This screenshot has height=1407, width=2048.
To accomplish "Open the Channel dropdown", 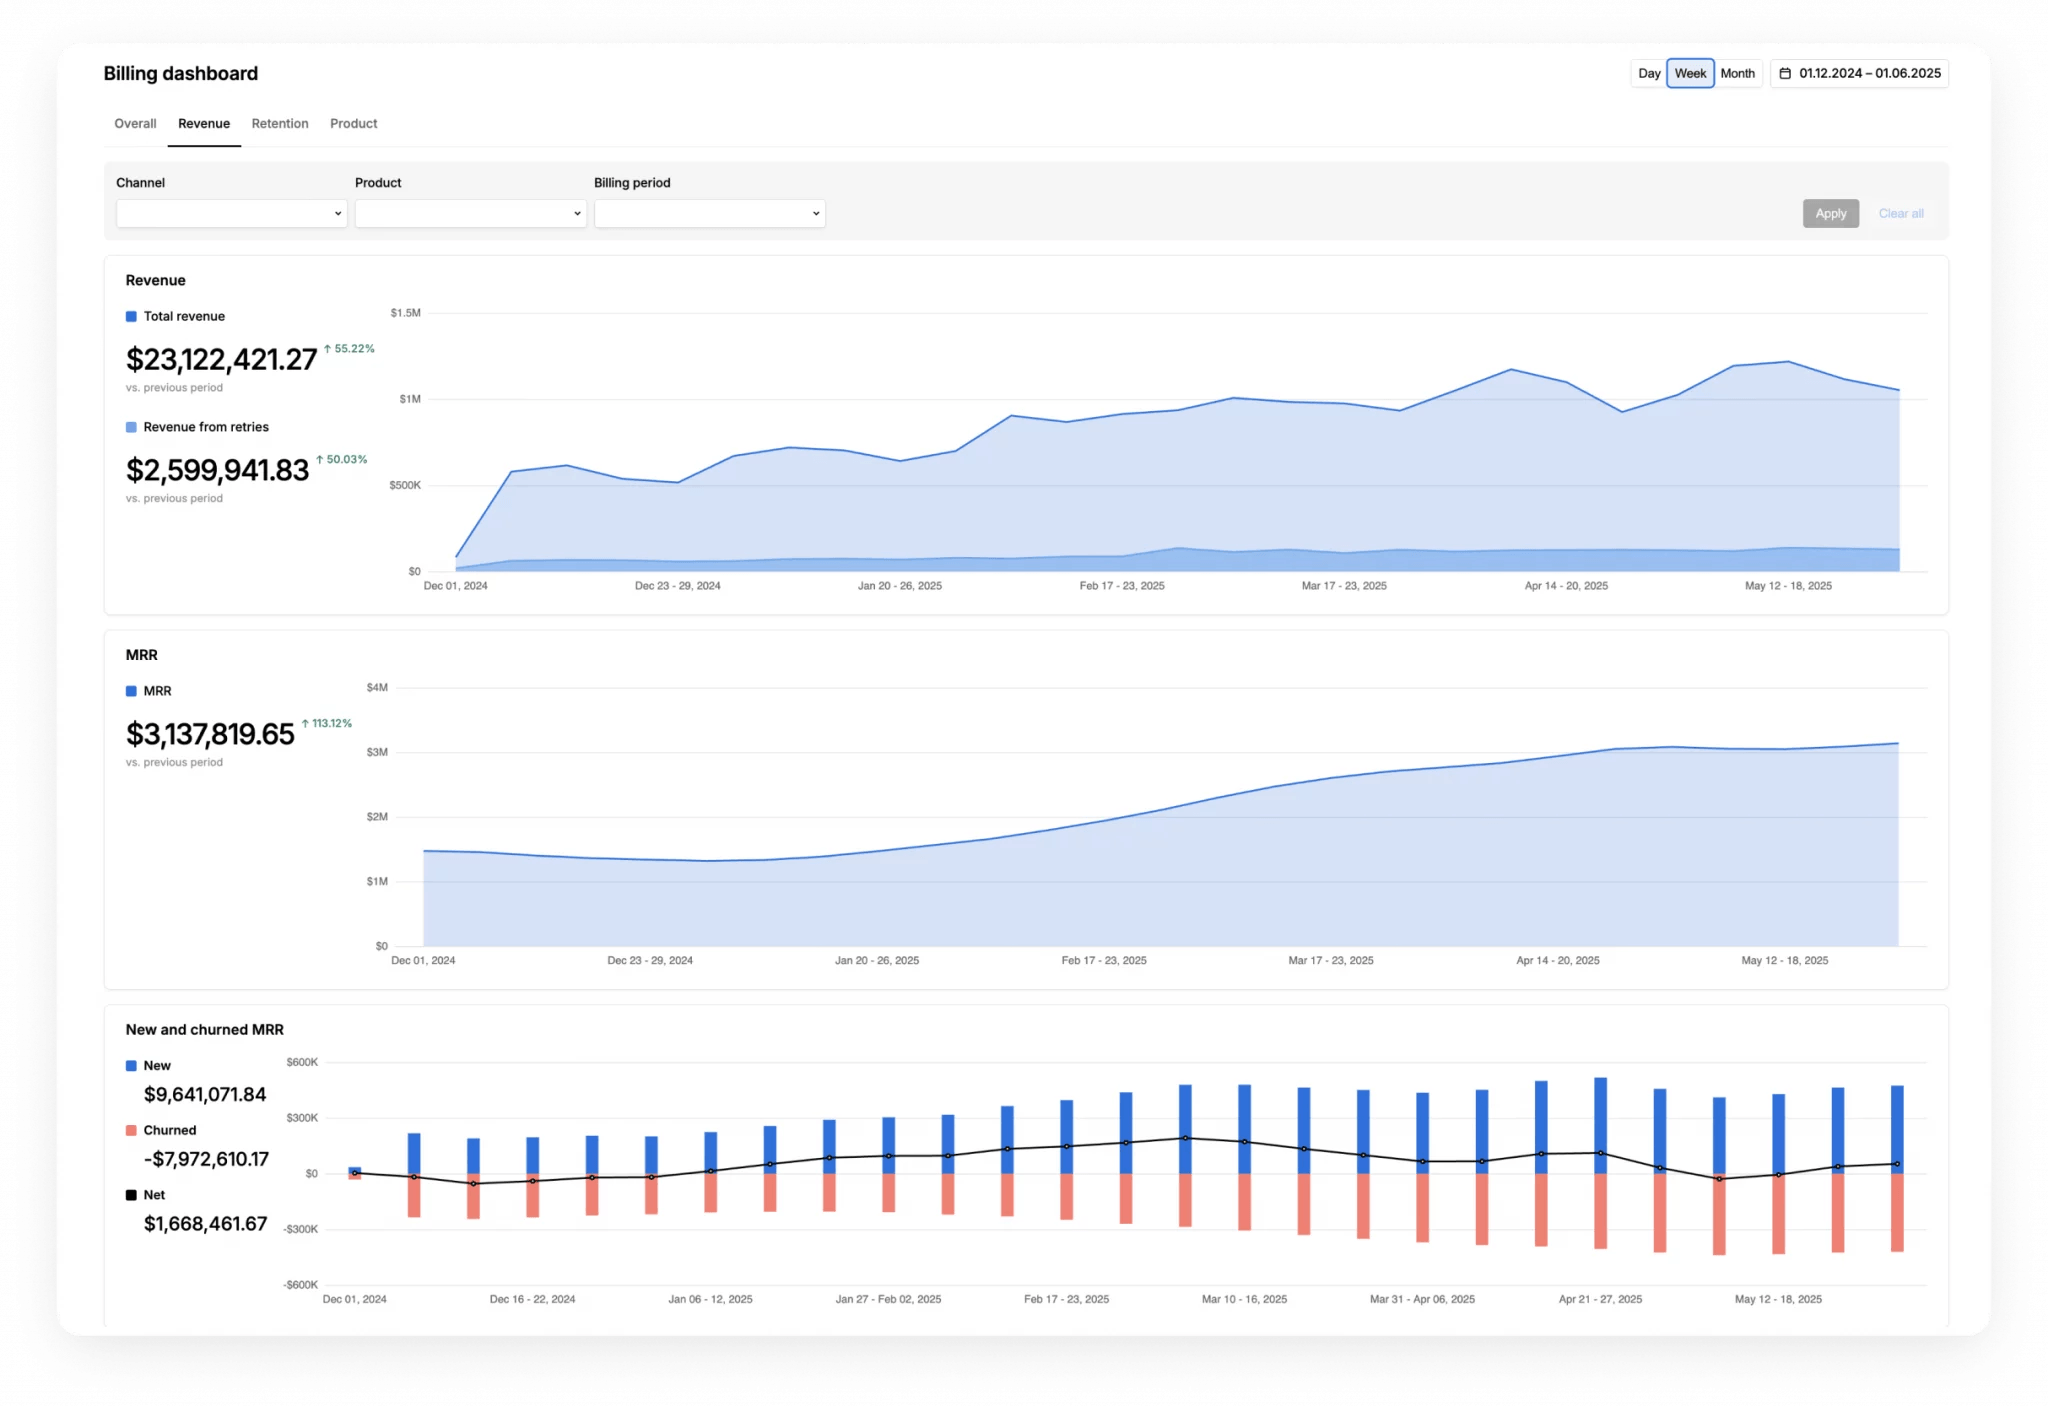I will (x=231, y=213).
